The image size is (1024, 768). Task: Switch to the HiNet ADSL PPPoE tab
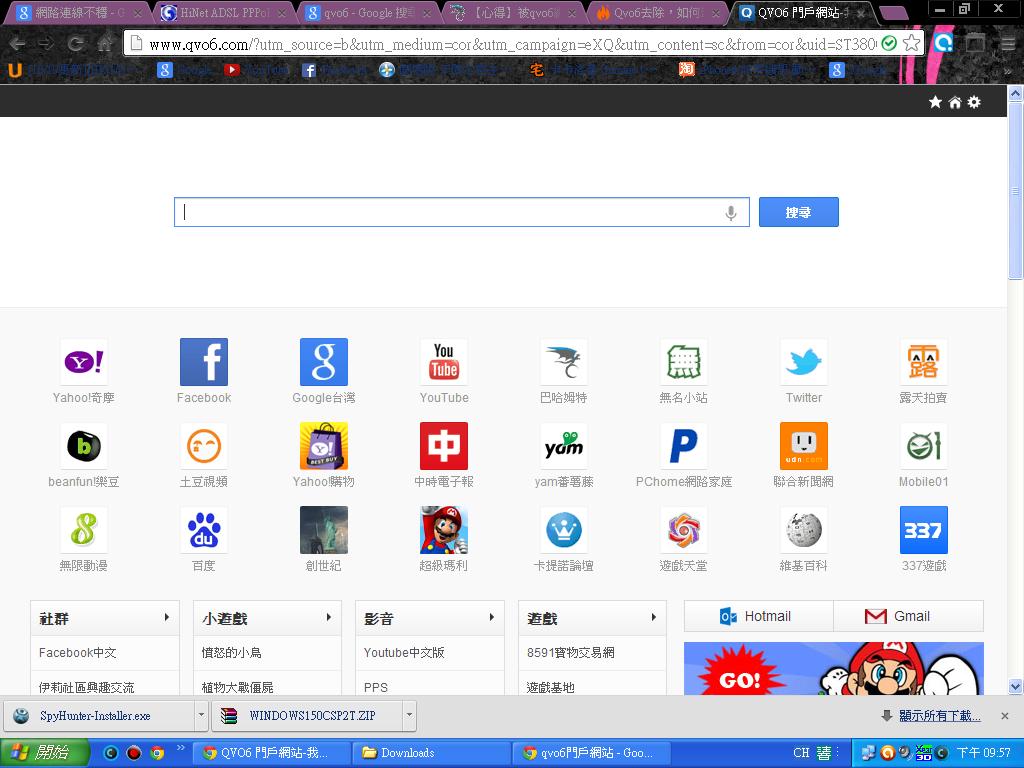pos(223,12)
